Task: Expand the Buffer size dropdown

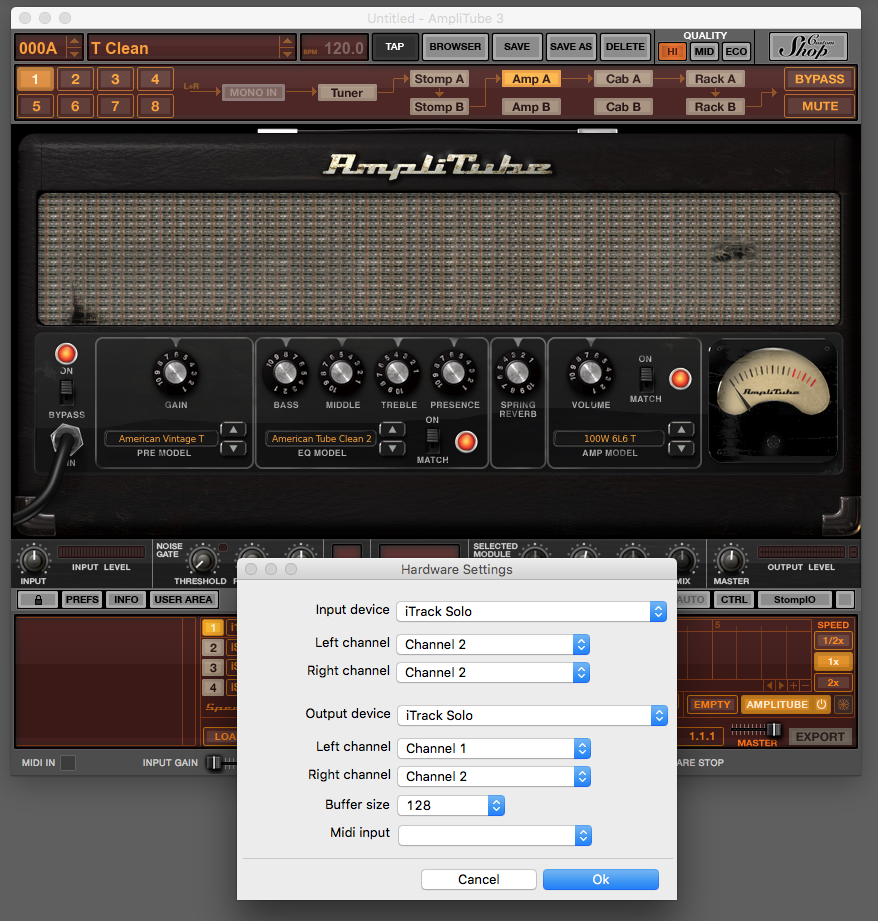Action: [450, 805]
